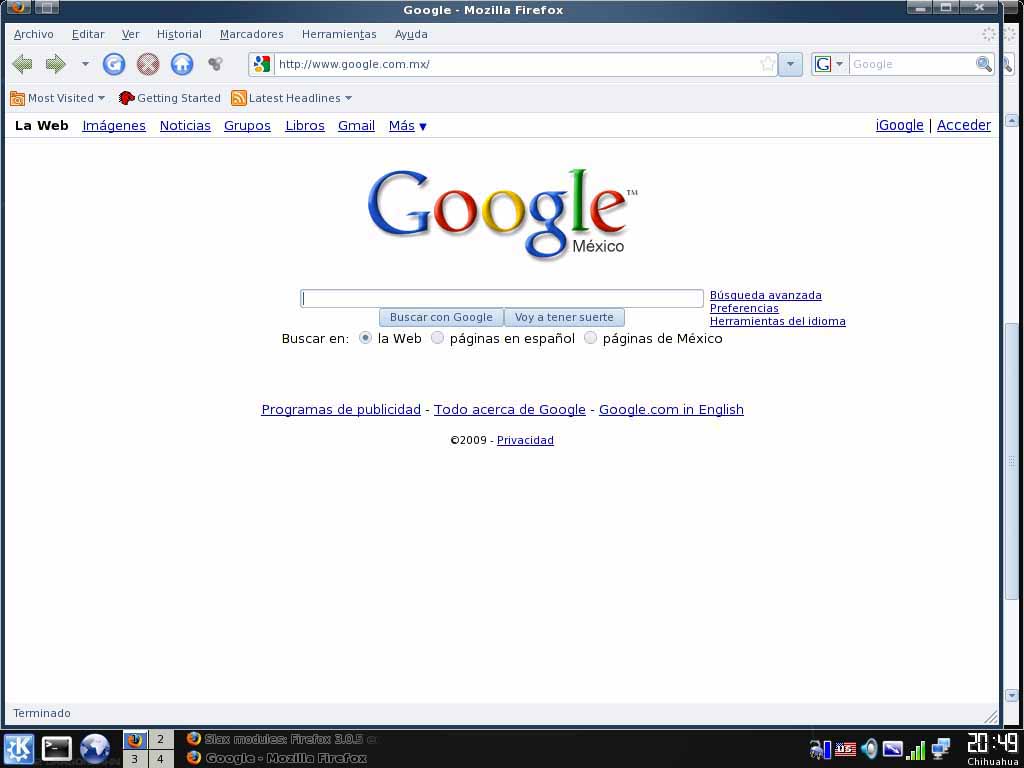Open the Editar menu
This screenshot has height=768, width=1024.
88,35
